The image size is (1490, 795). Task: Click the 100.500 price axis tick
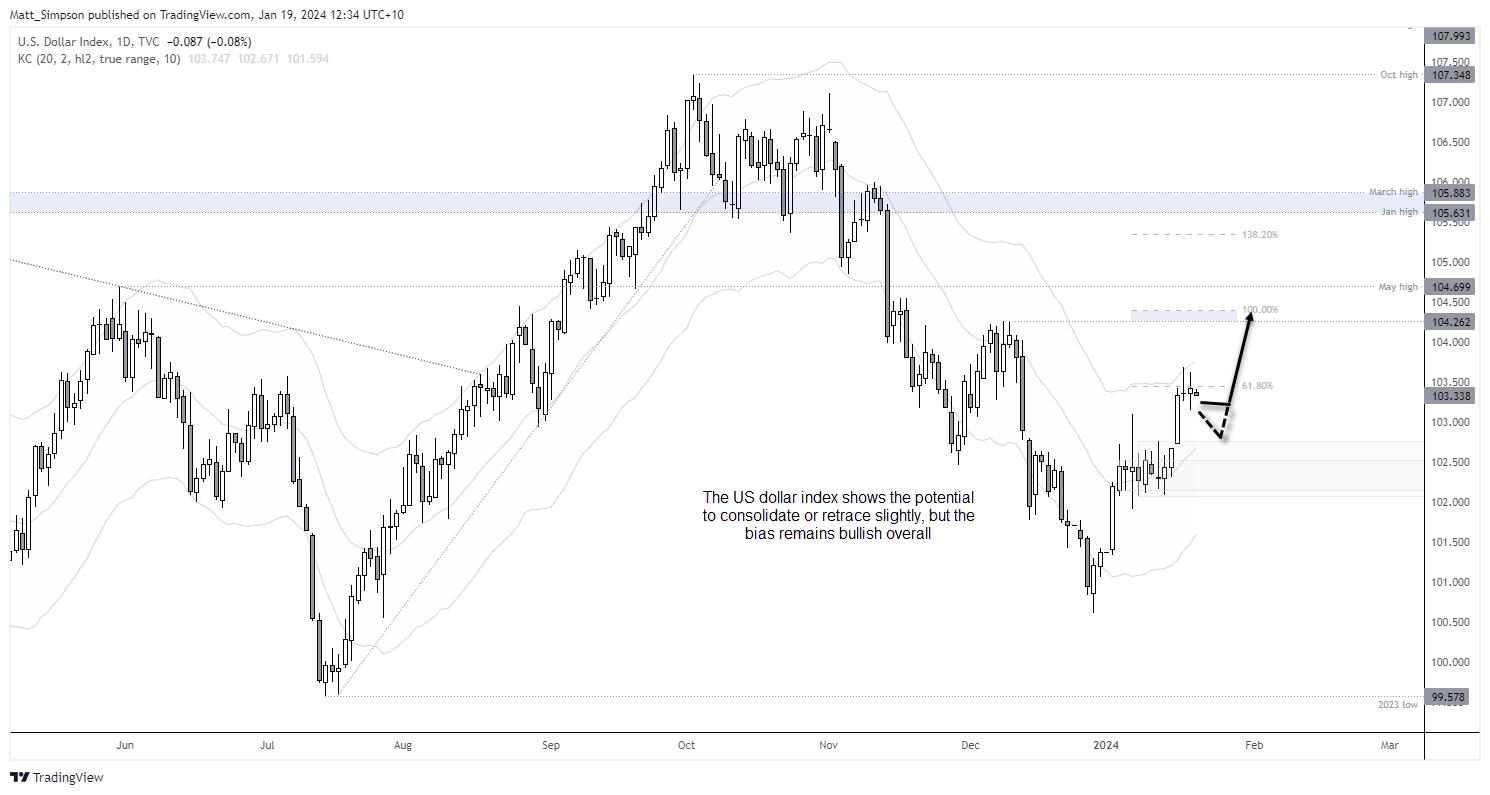(x=1449, y=622)
